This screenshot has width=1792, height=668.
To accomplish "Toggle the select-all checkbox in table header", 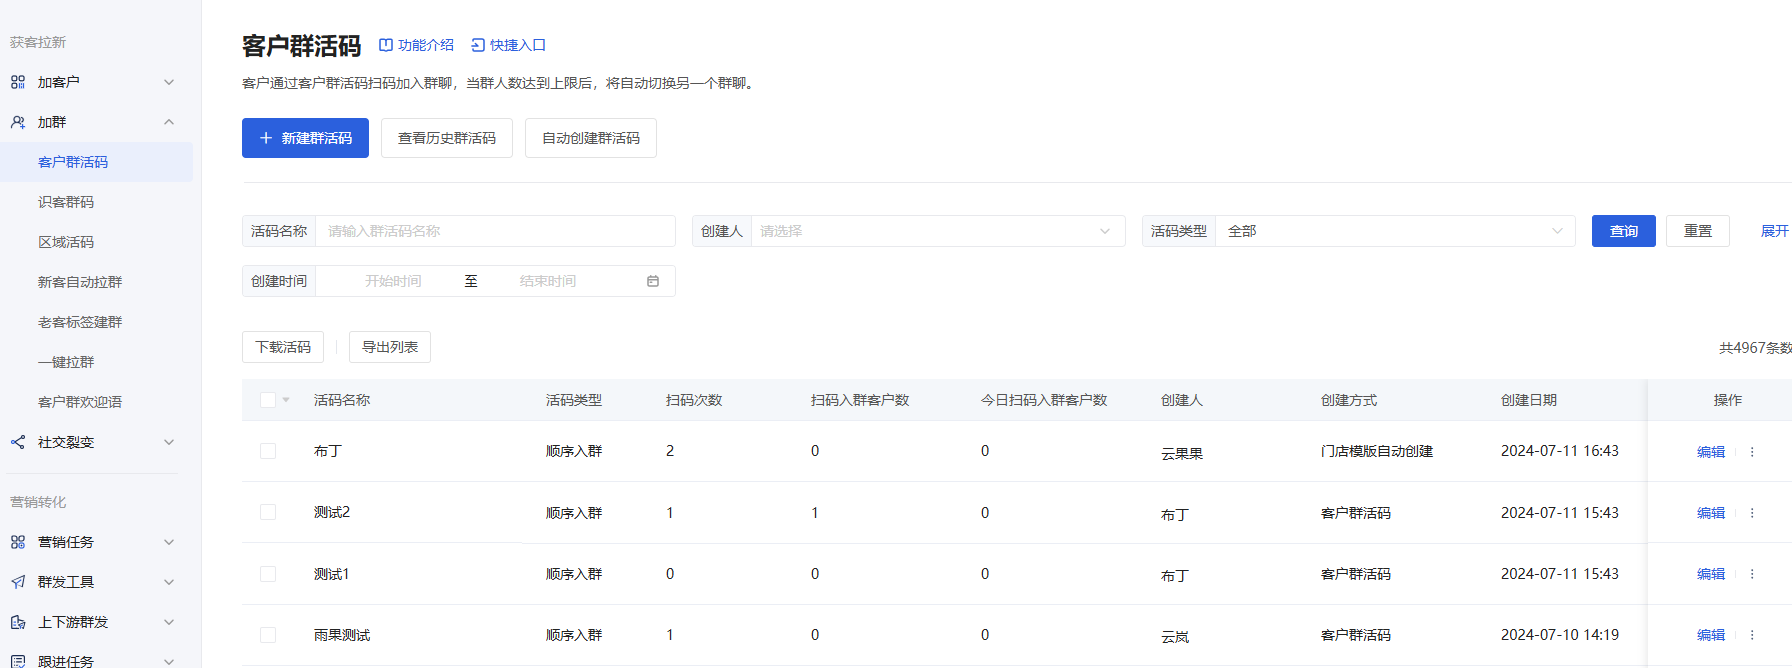I will tap(268, 400).
